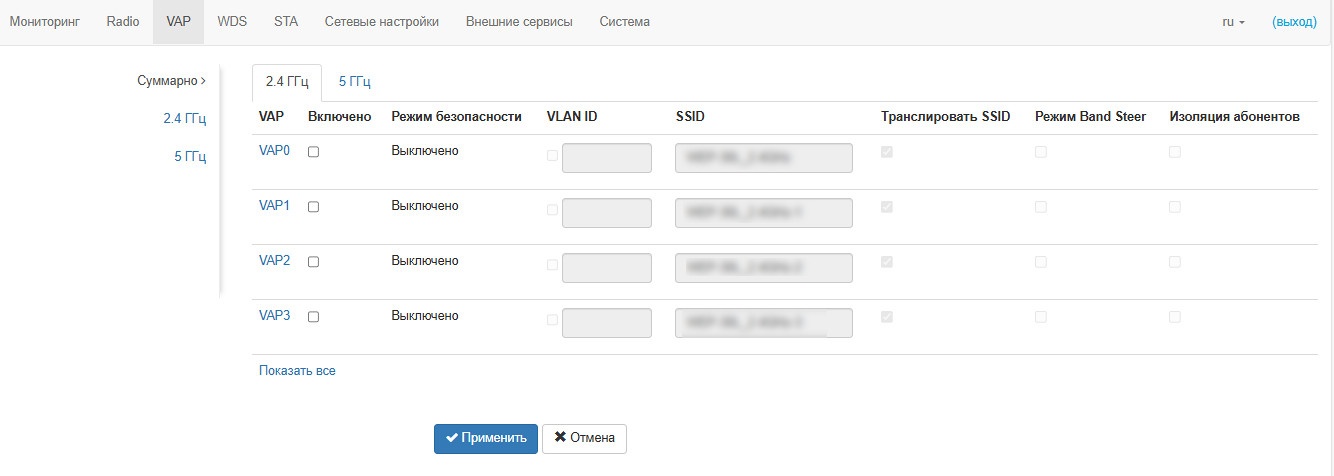Switch to the 5 ГГц tab
This screenshot has width=1334, height=476.
tap(354, 82)
